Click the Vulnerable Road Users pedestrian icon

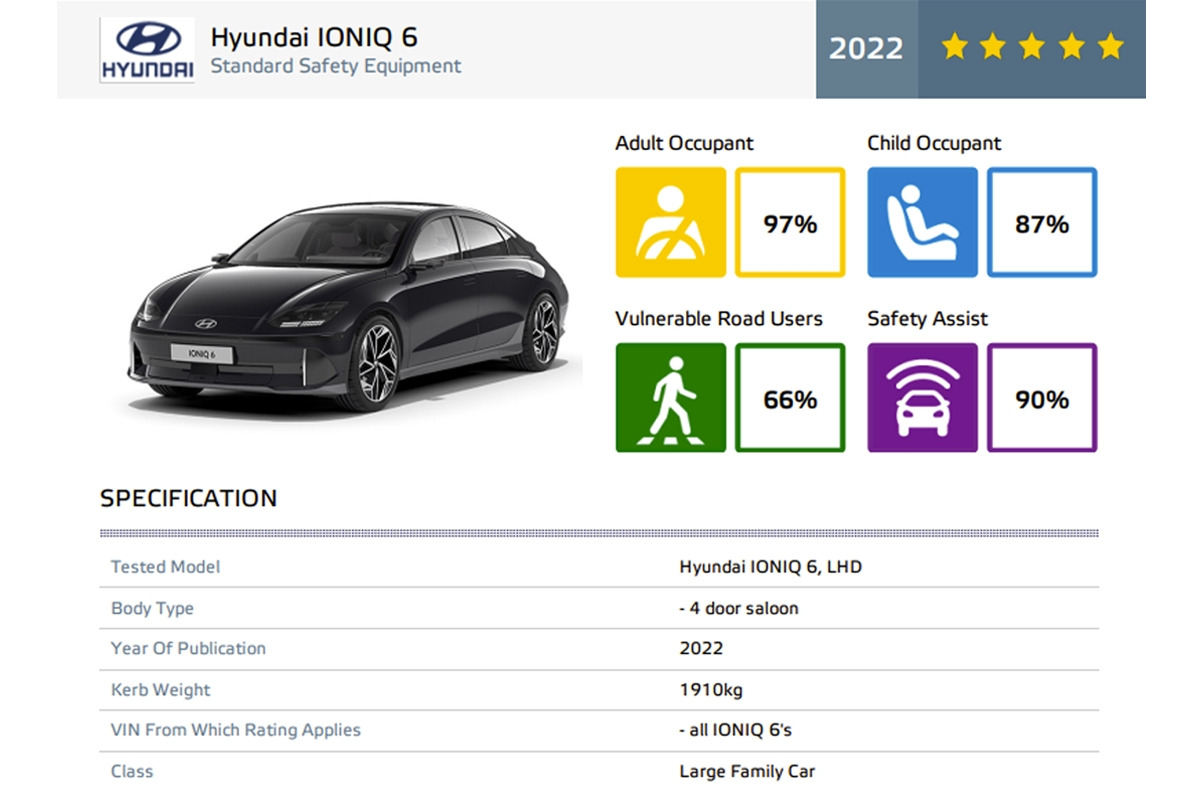click(671, 398)
